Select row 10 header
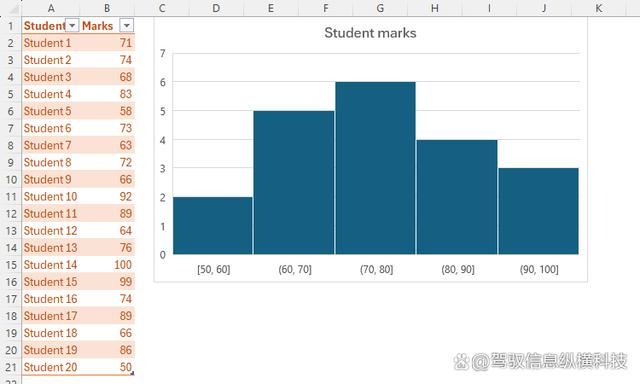 11,180
